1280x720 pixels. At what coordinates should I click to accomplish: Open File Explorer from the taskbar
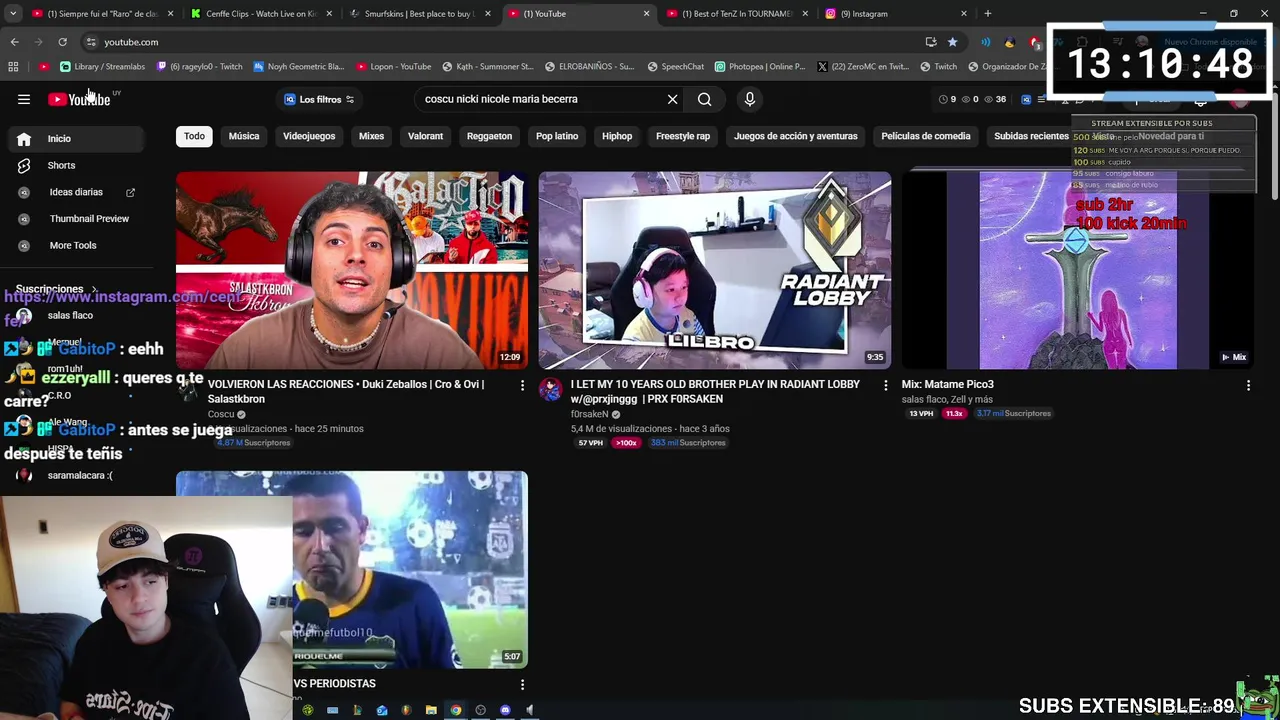[x=431, y=710]
